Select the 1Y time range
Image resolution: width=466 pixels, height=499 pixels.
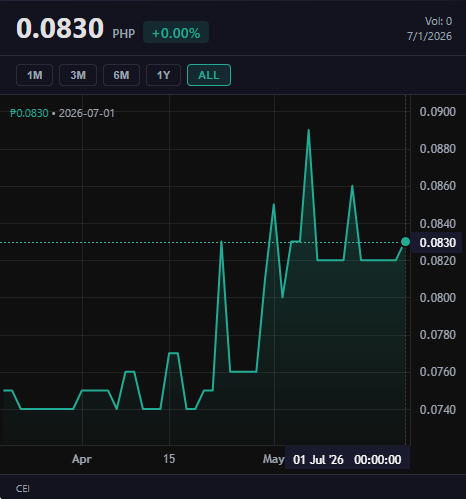pos(164,75)
